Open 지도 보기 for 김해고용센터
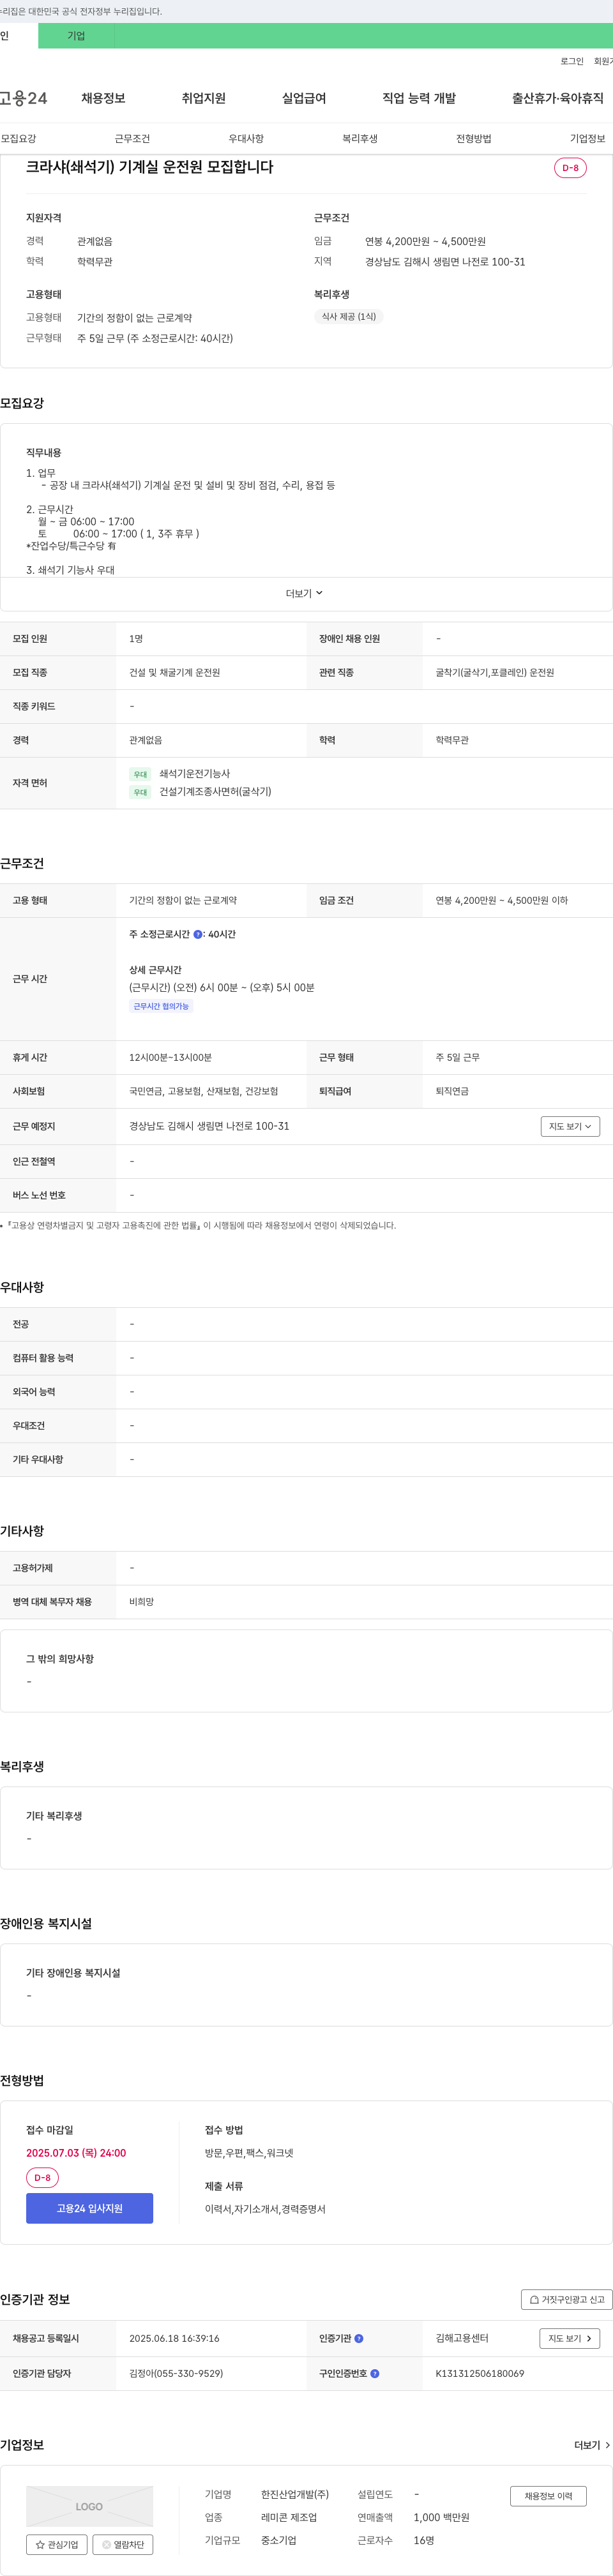This screenshot has height=2576, width=613. click(x=570, y=2338)
